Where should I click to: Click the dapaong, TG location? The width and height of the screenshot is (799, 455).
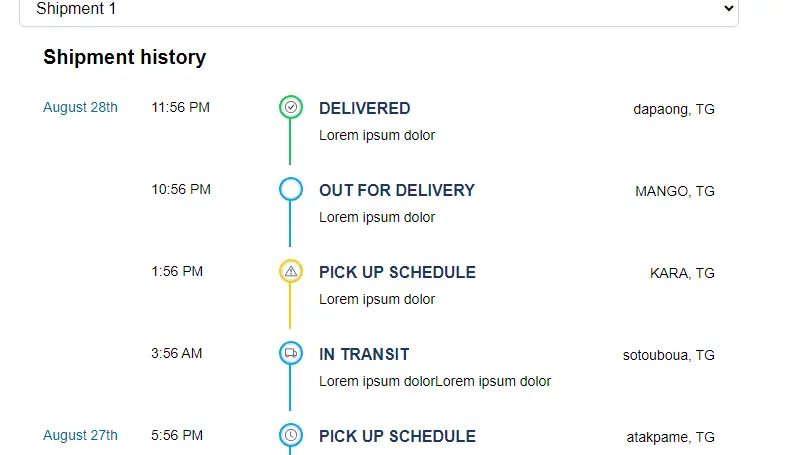(x=673, y=109)
